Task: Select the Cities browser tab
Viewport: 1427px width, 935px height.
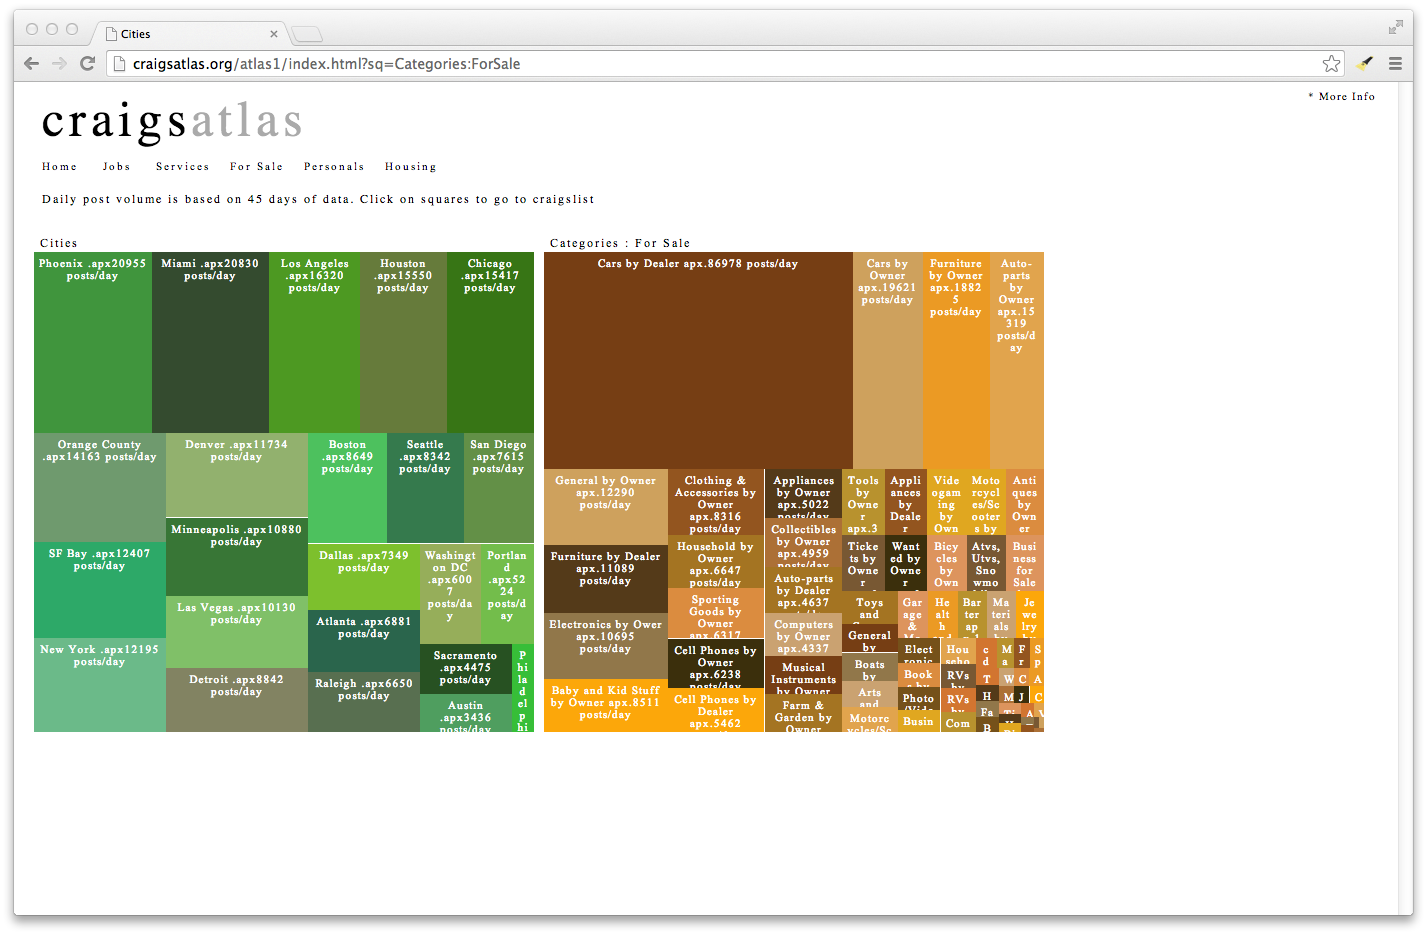Action: 190,34
